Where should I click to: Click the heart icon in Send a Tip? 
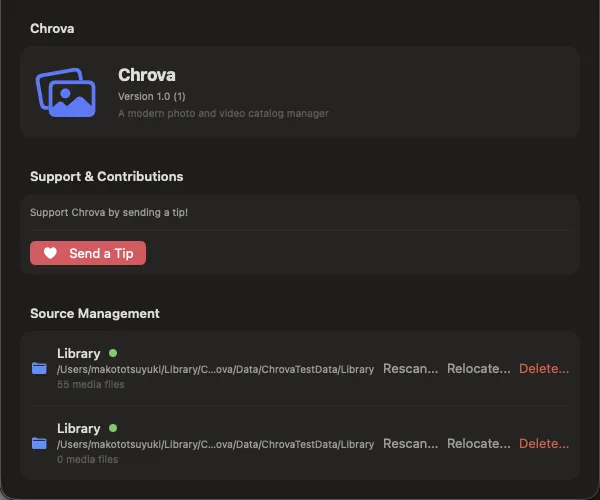(x=50, y=253)
